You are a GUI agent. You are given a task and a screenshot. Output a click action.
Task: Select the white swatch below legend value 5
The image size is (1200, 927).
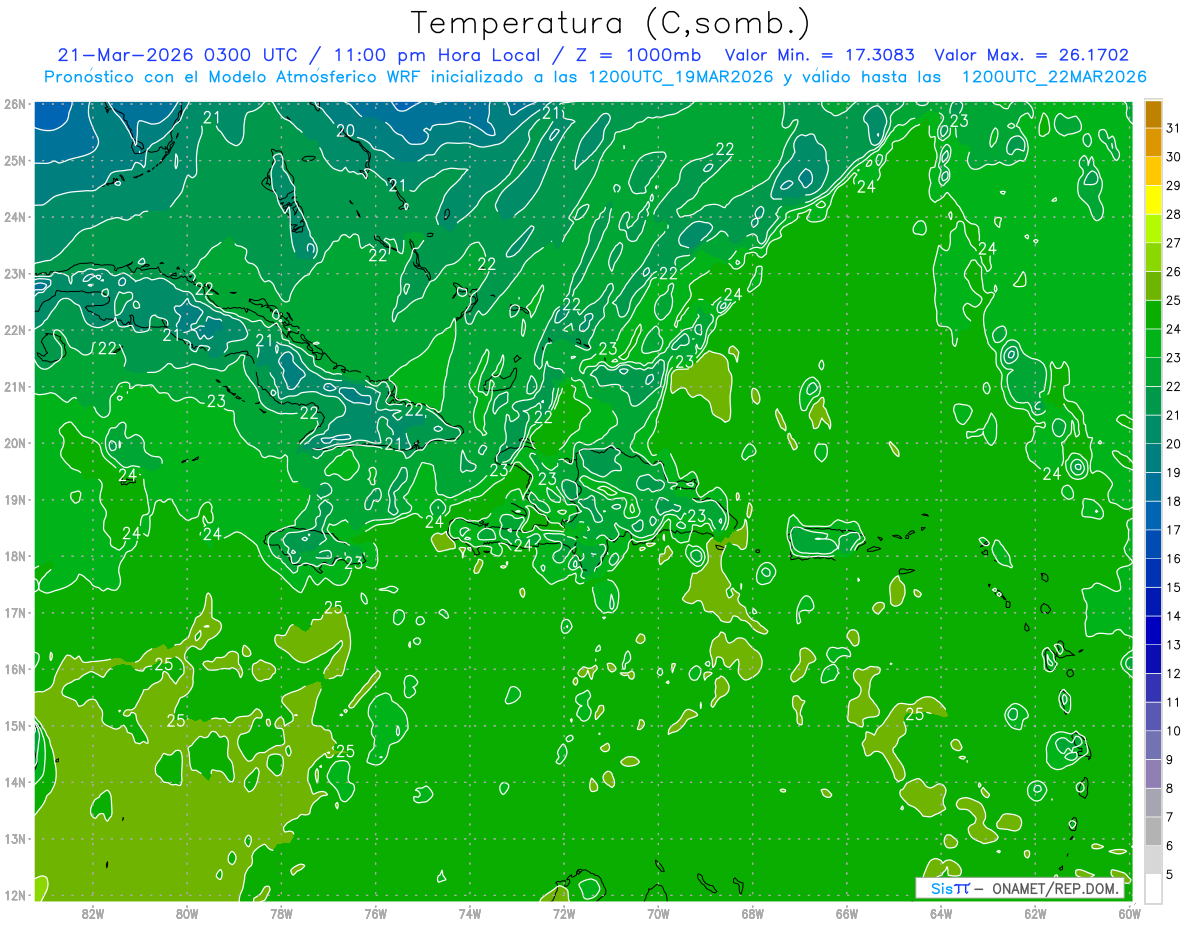tap(1153, 888)
